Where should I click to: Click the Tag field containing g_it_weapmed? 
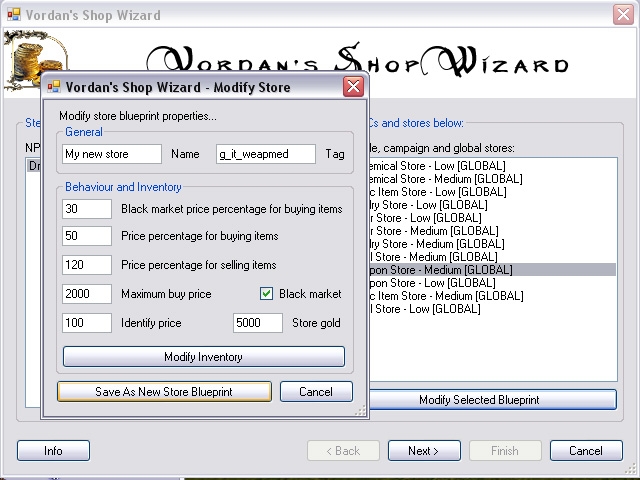[x=266, y=154]
